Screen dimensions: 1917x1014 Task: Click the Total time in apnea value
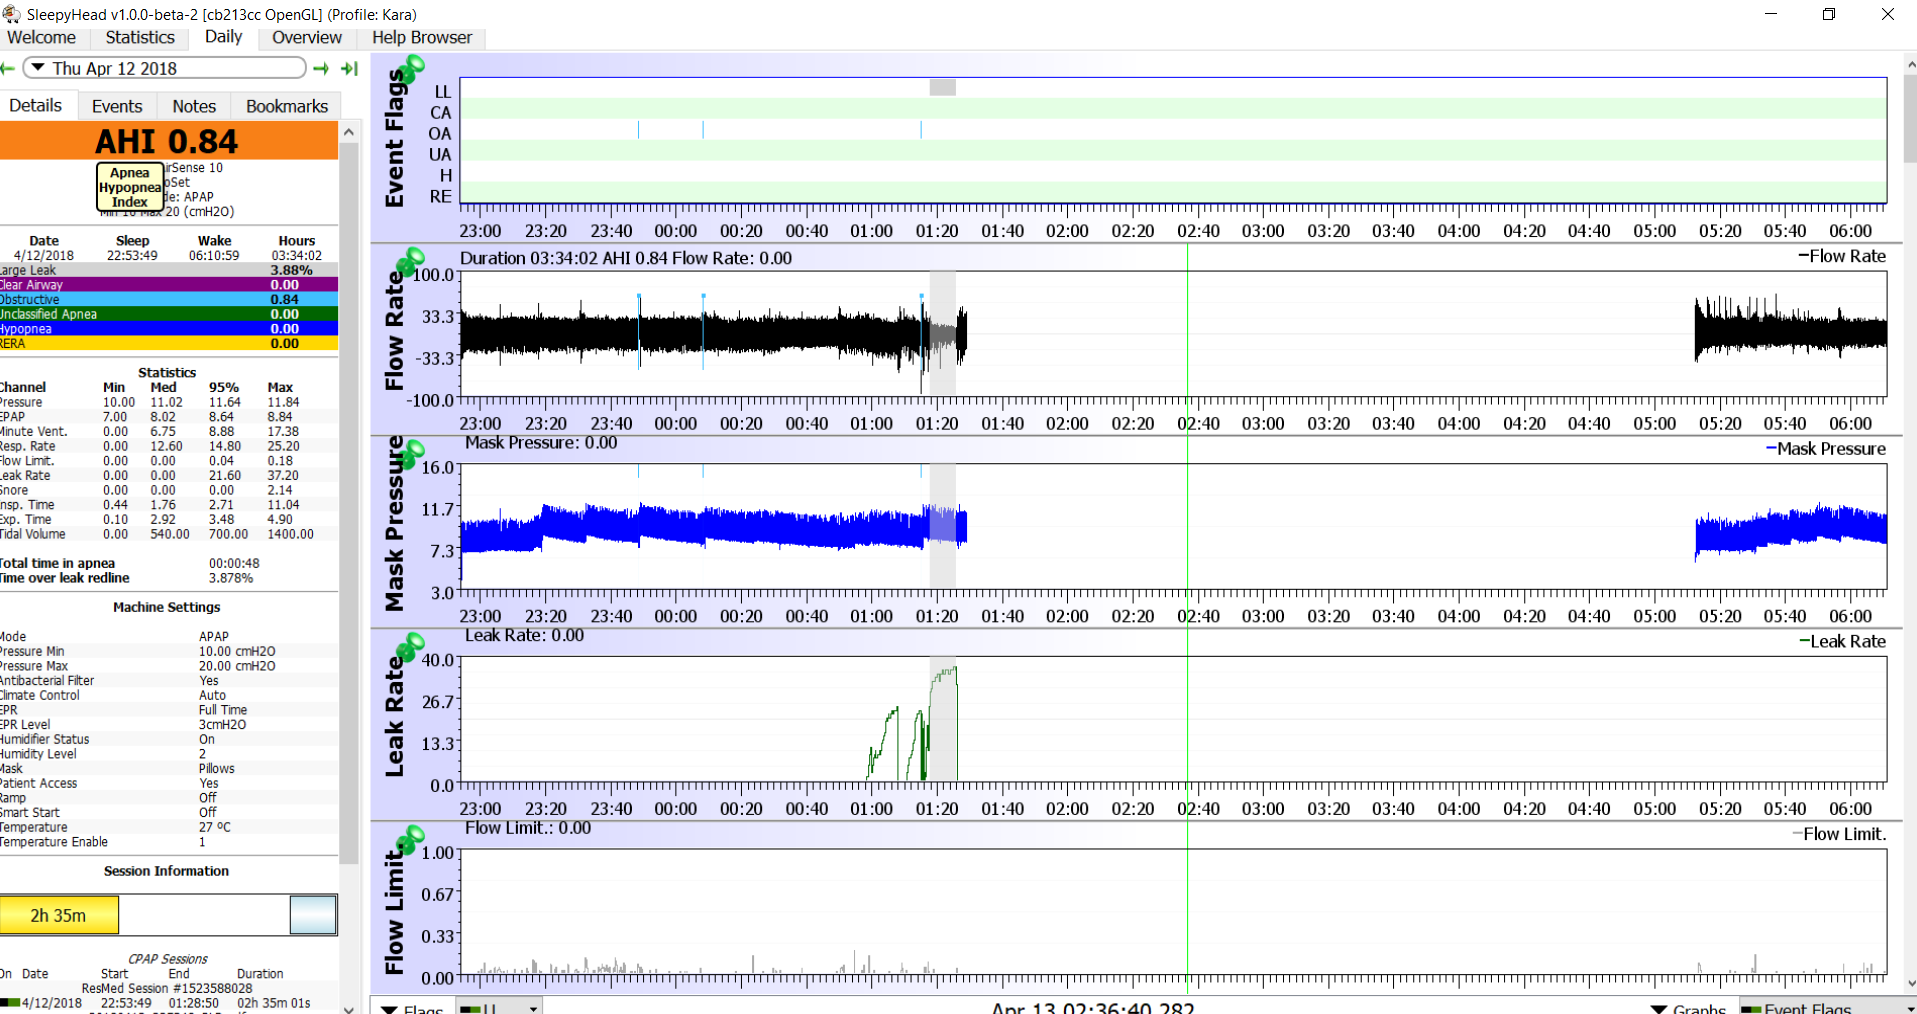[234, 563]
